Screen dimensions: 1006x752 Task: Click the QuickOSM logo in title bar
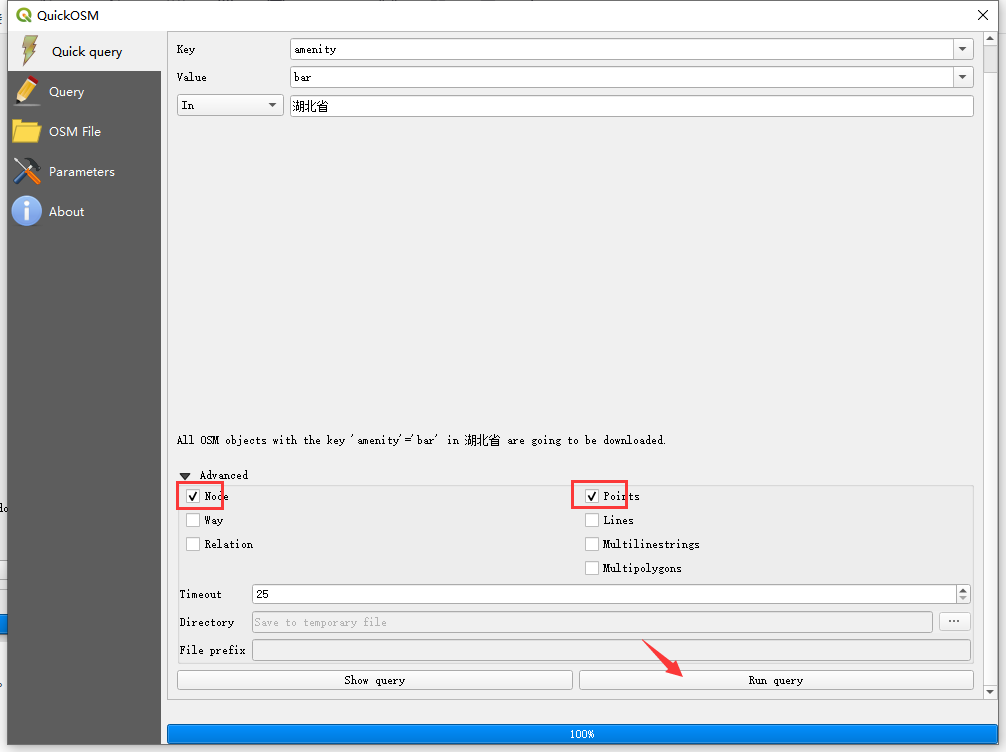(24, 15)
